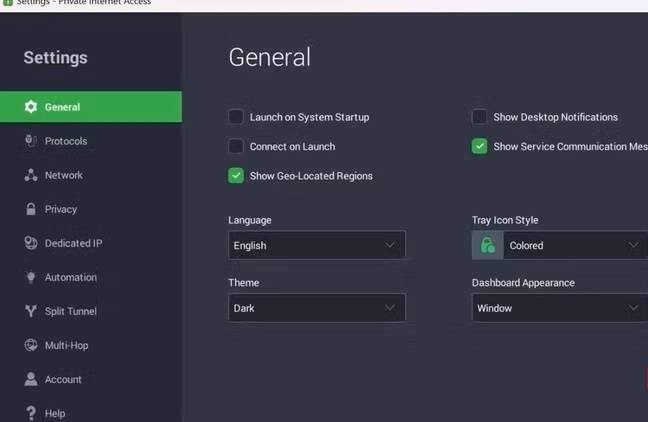This screenshot has width=648, height=422.
Task: Click the PIA app icon in title bar
Action: (x=7, y=2)
